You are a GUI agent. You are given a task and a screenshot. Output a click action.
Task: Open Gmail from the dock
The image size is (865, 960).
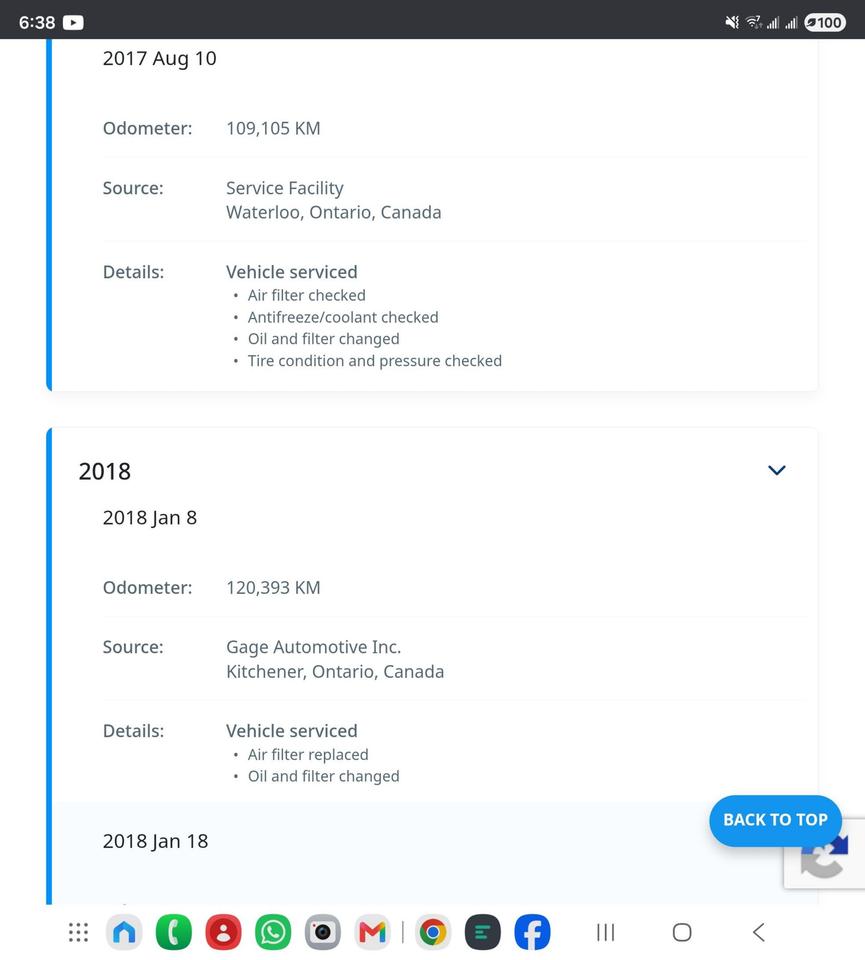(372, 932)
